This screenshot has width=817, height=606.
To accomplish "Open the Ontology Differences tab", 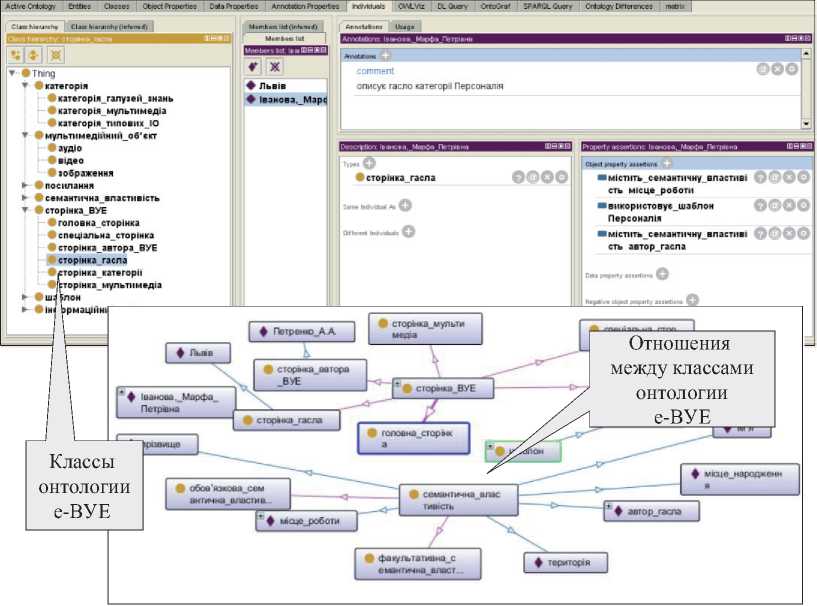I will (x=618, y=6).
